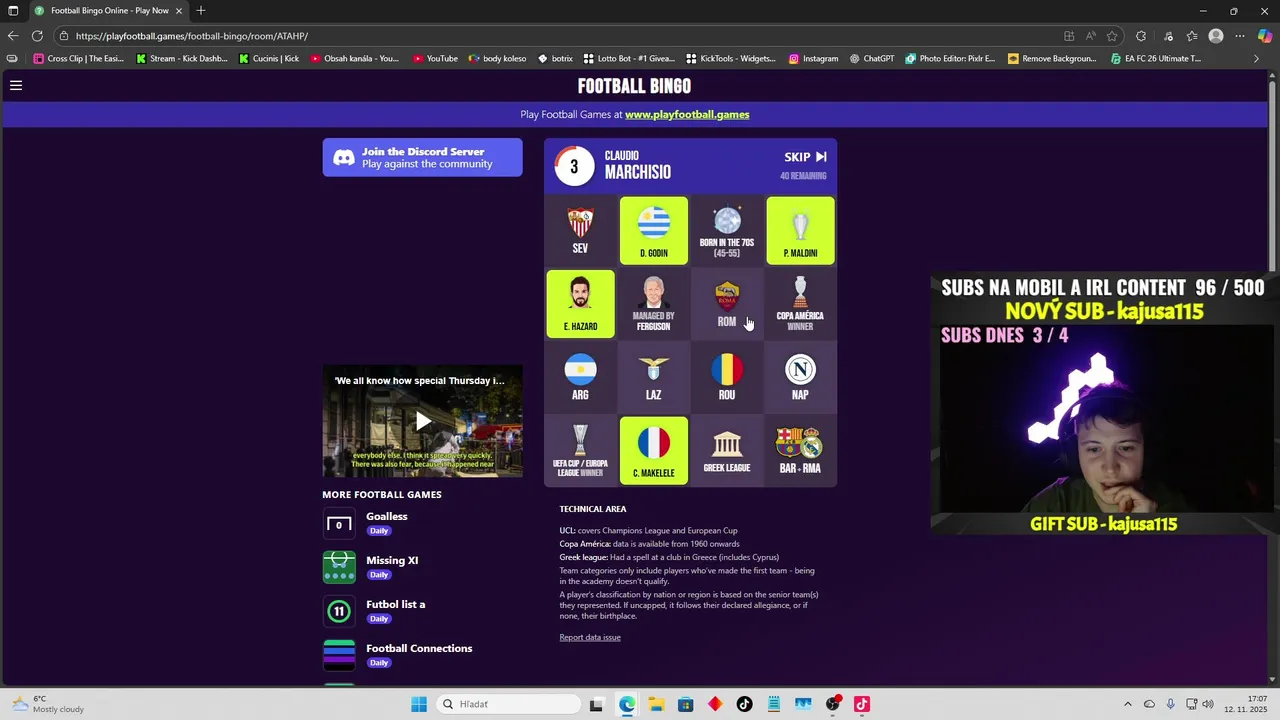Image resolution: width=1280 pixels, height=720 pixels.
Task: Open Copilot in the browser toolbar
Action: click(1265, 36)
